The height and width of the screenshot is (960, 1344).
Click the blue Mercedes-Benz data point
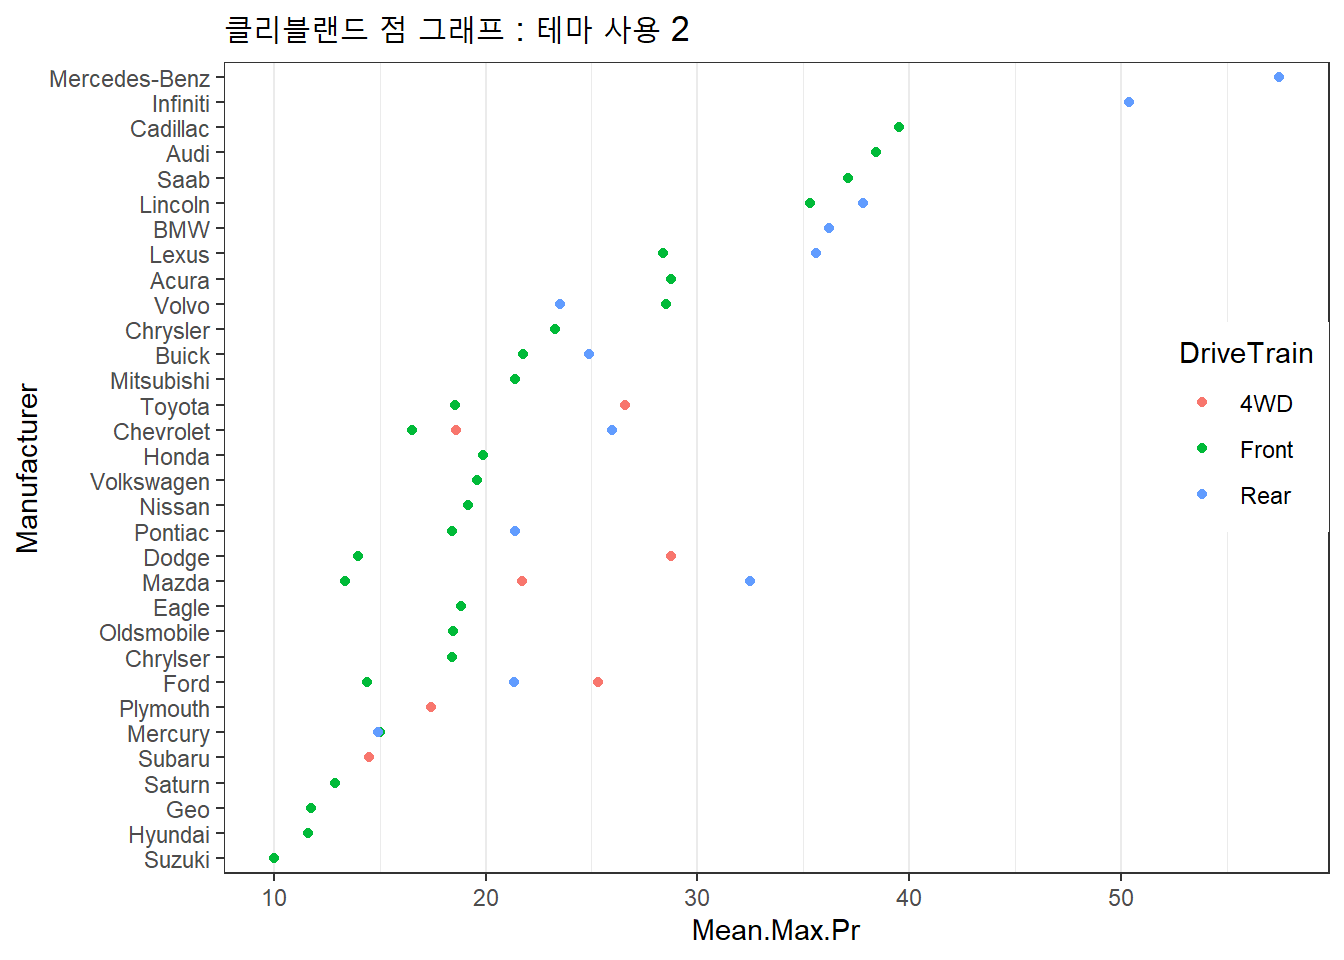pyautogui.click(x=1279, y=77)
